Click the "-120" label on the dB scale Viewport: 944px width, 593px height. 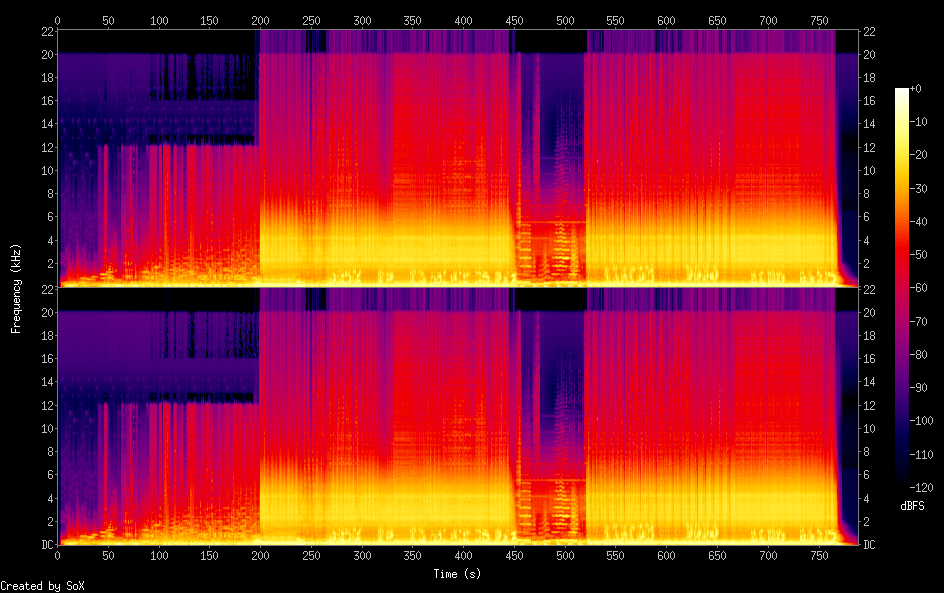(923, 490)
